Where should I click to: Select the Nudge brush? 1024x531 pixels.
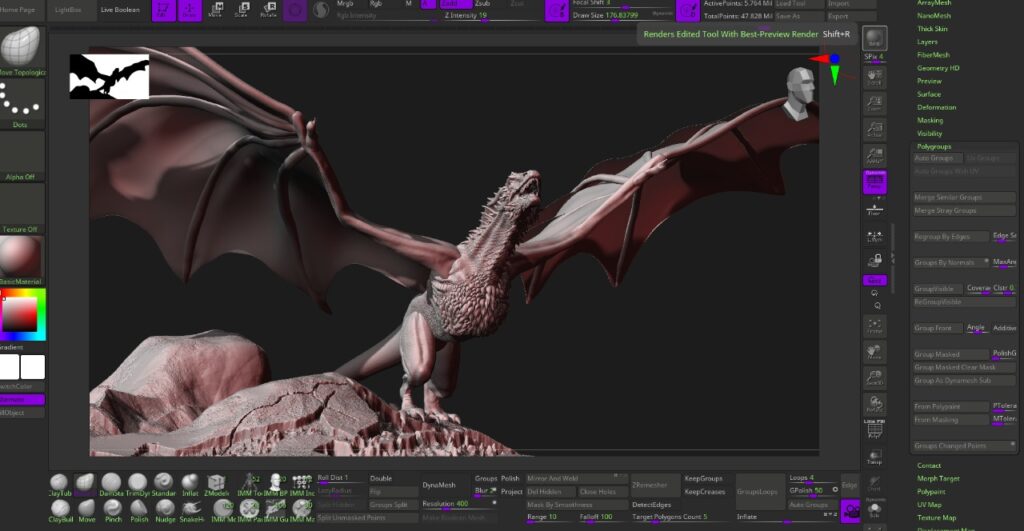tap(165, 511)
